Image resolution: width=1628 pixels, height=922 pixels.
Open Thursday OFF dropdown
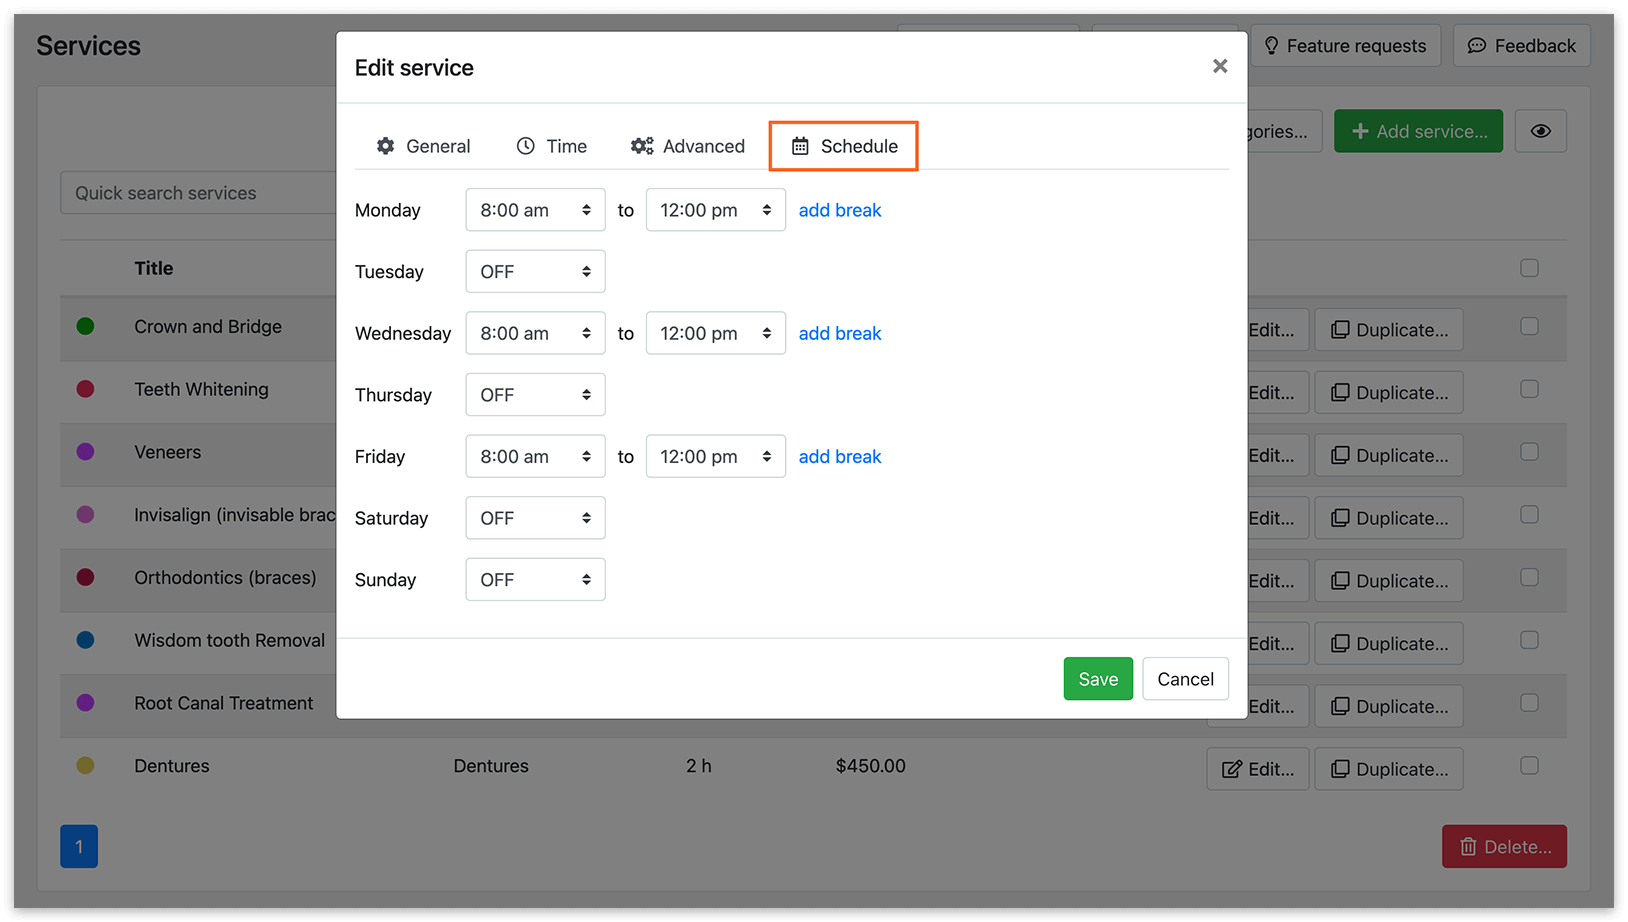click(x=535, y=395)
